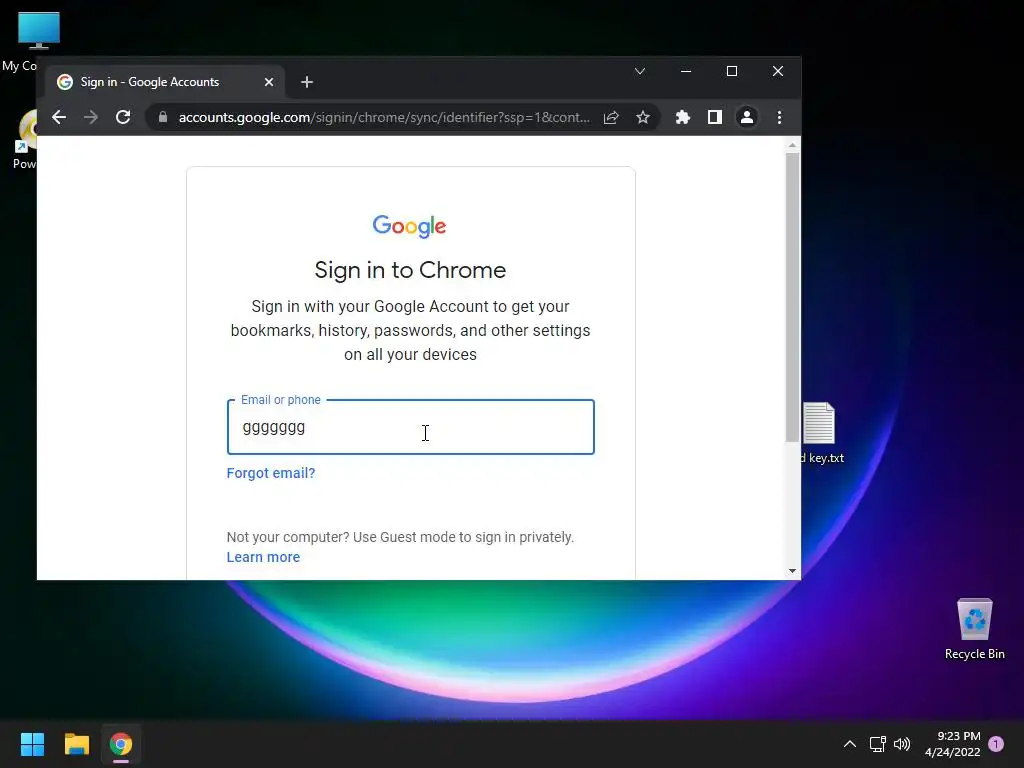The height and width of the screenshot is (768, 1024).
Task: Click the scrollbar down arrow
Action: 792,571
